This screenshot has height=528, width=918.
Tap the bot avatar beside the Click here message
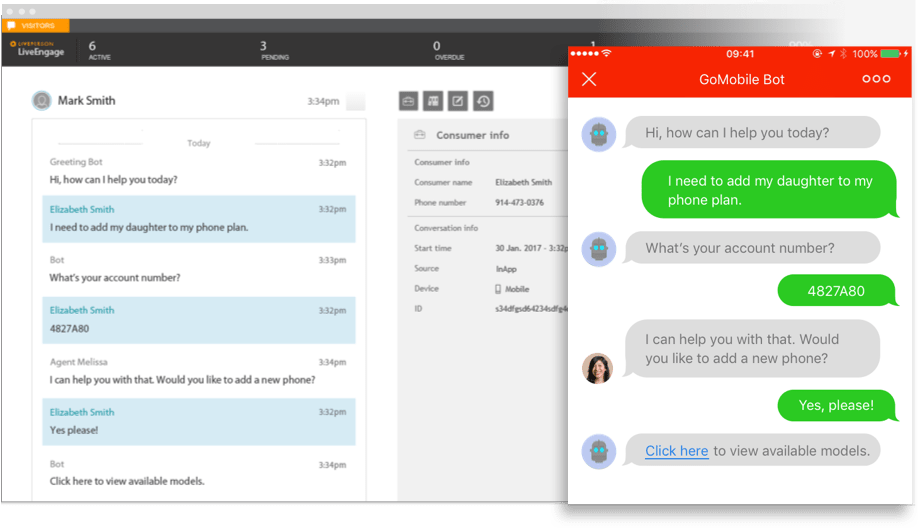coord(598,452)
